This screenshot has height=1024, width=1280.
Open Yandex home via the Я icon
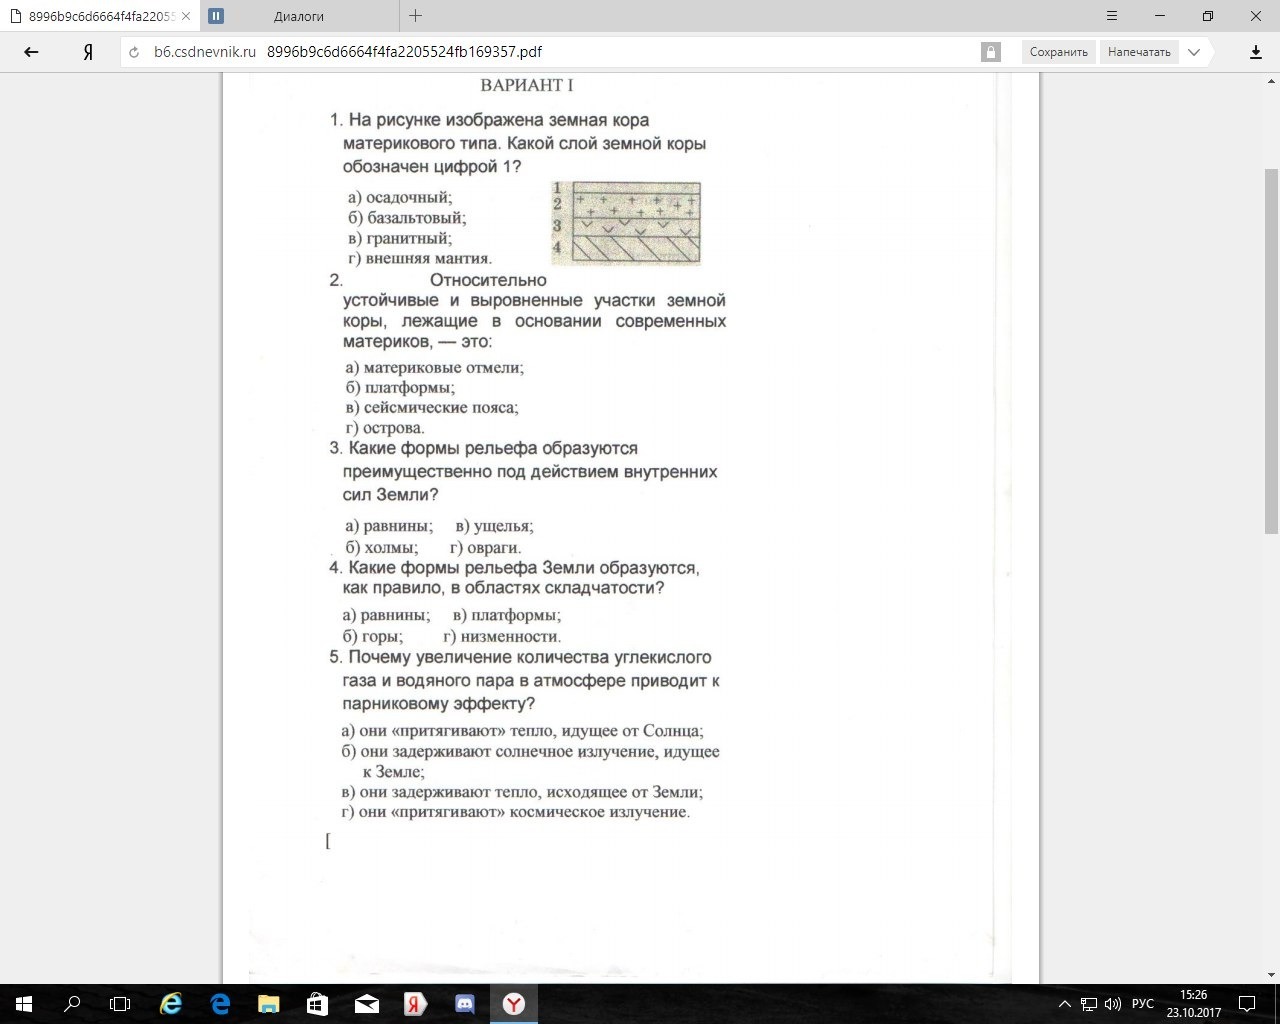click(88, 52)
